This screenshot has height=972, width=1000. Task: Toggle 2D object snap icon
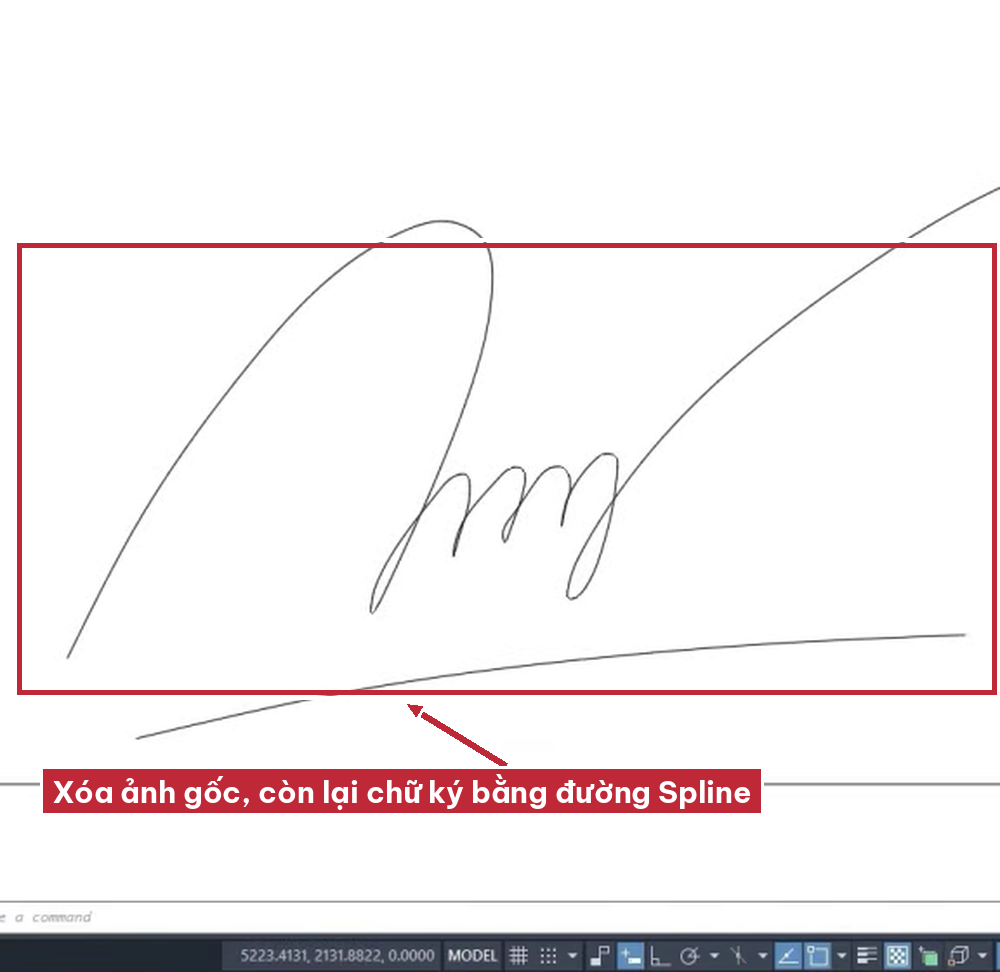tap(817, 955)
